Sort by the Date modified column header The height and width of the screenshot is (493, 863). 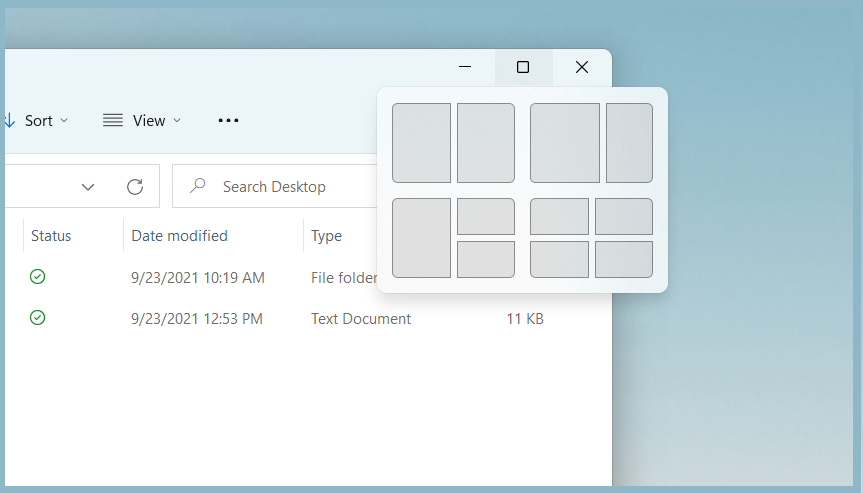click(x=180, y=236)
